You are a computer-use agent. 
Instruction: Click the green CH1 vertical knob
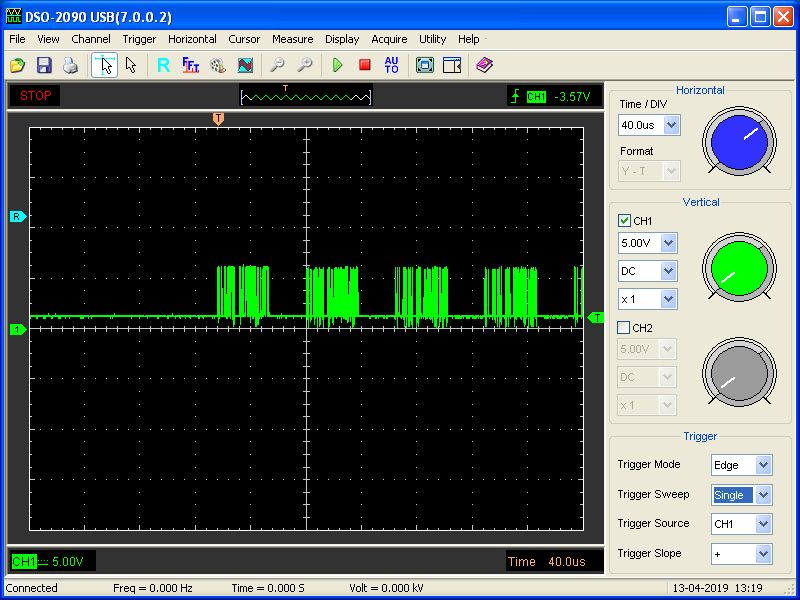739,266
